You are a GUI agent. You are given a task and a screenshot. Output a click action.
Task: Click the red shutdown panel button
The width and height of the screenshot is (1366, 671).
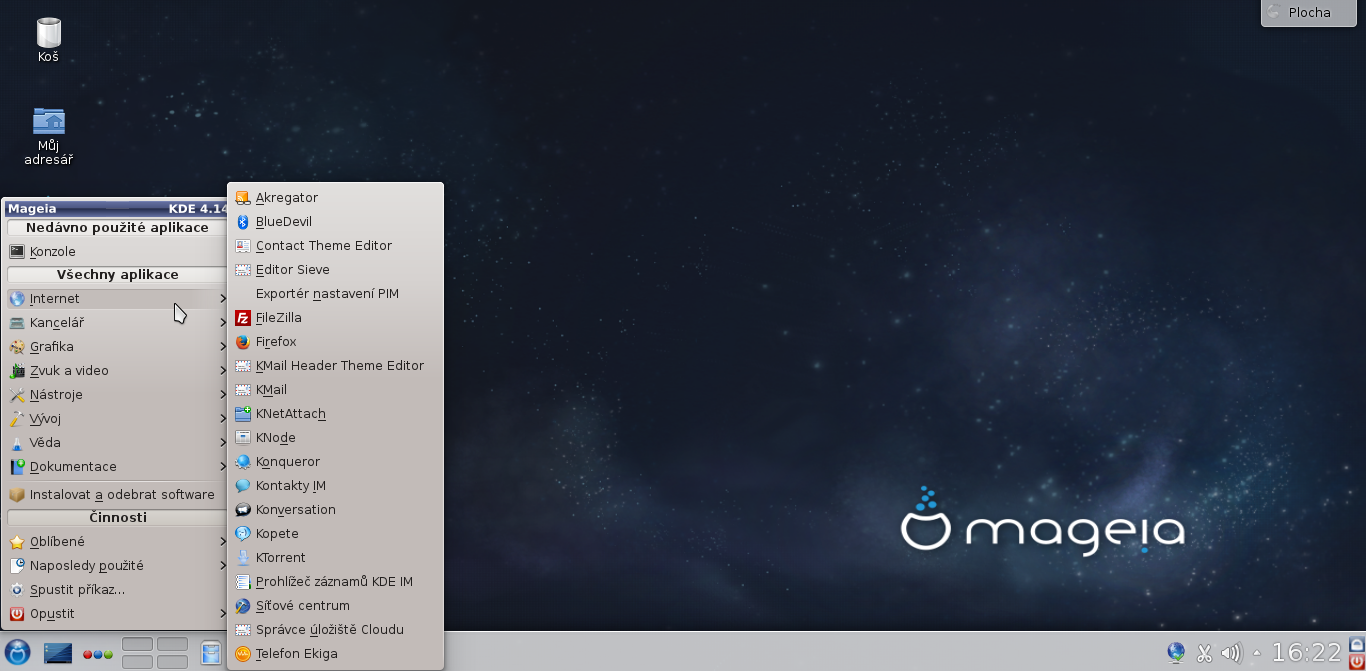pyautogui.click(x=1357, y=662)
